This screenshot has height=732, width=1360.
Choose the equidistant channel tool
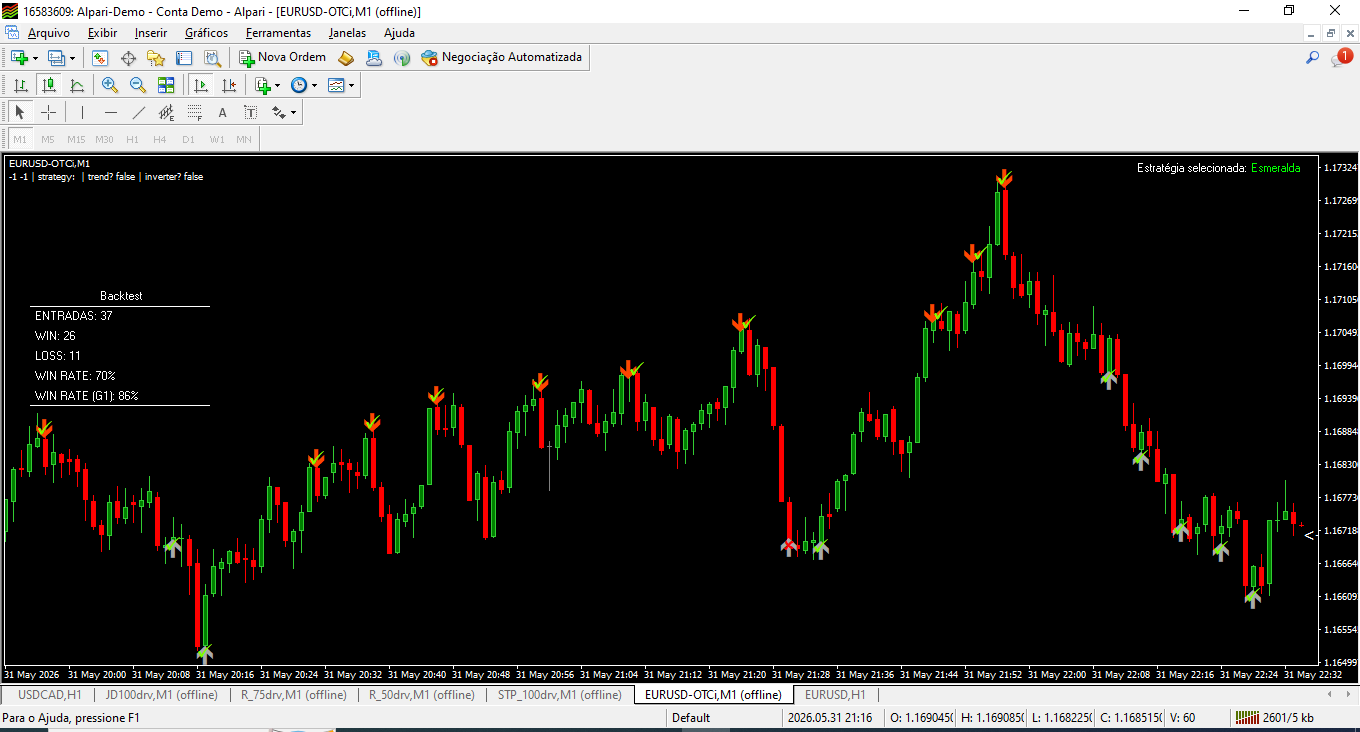click(x=167, y=113)
